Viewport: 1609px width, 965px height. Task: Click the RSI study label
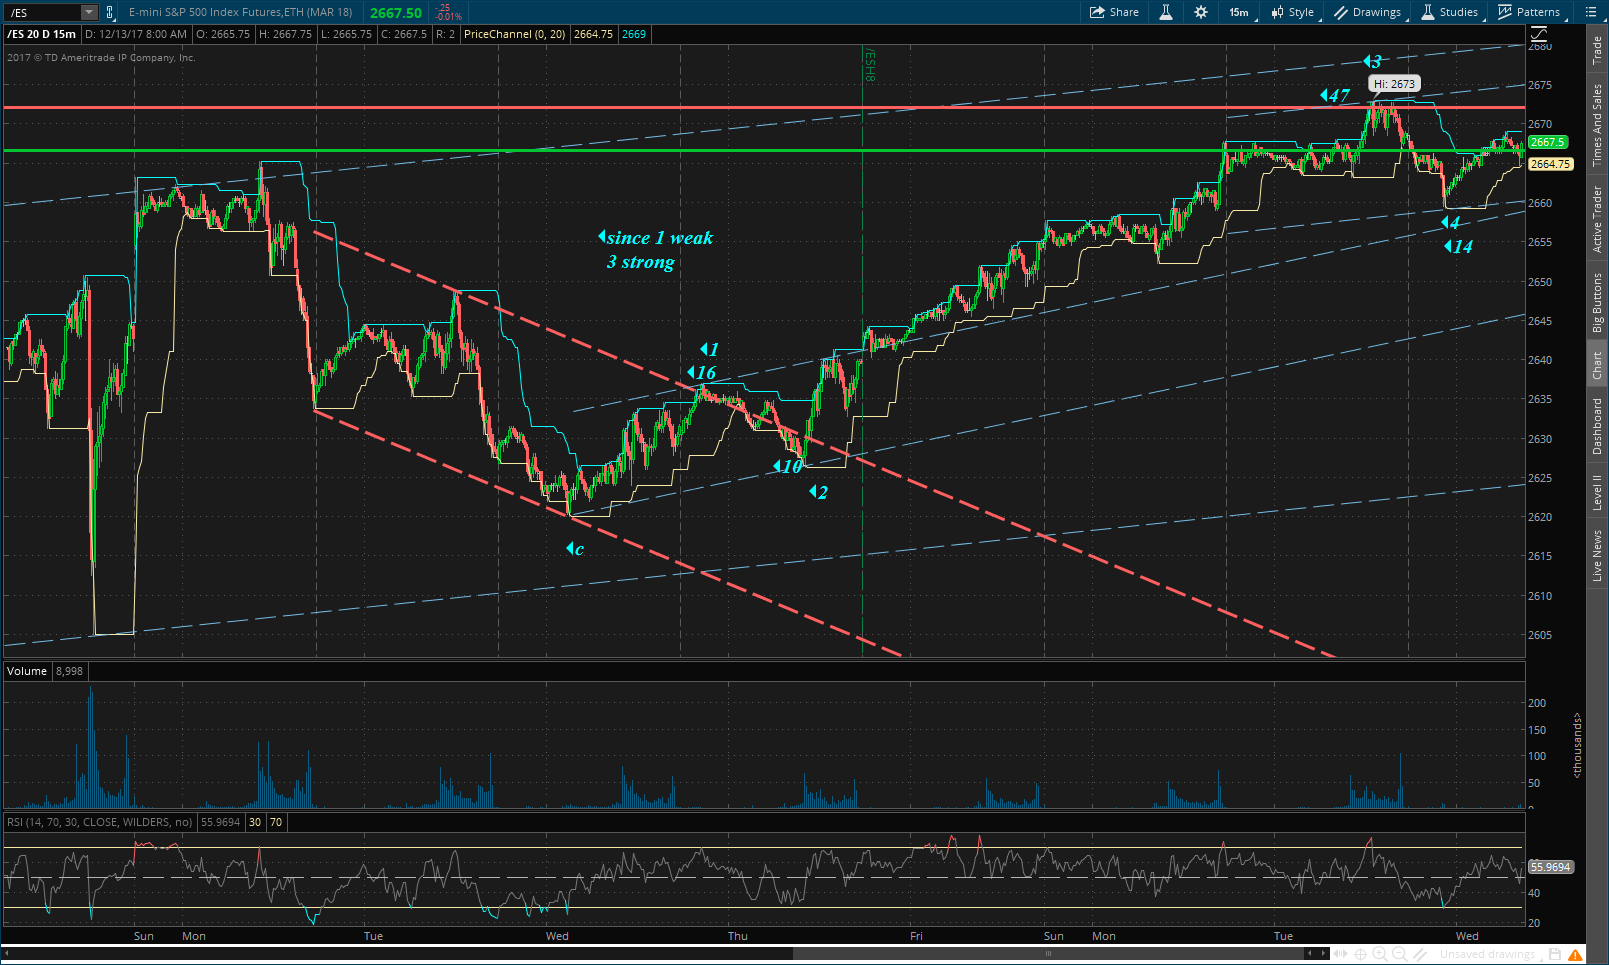[100, 822]
